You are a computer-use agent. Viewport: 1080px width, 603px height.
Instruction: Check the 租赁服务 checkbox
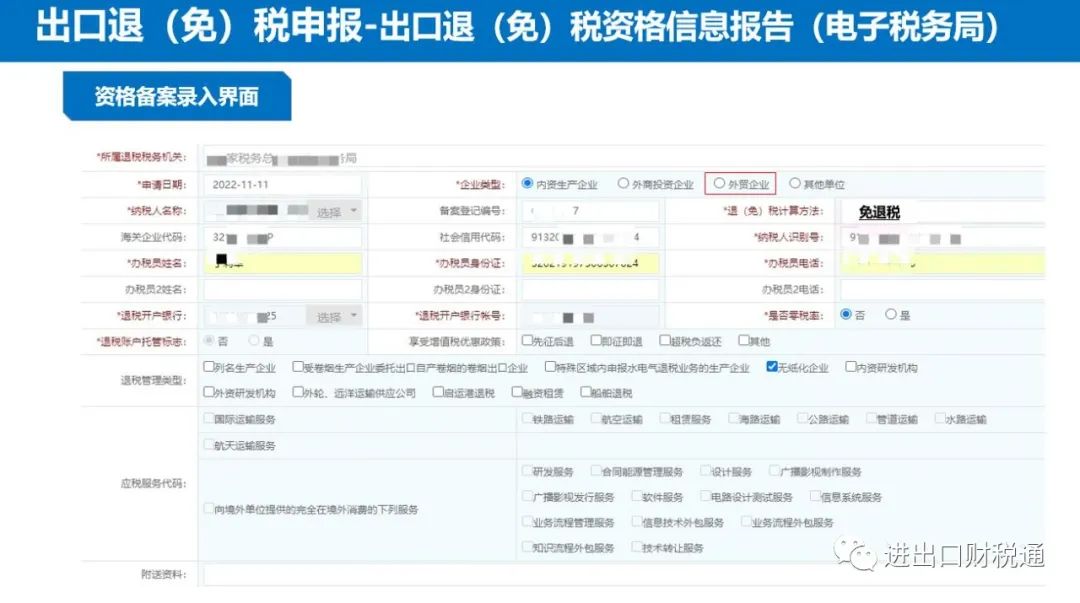coord(665,418)
